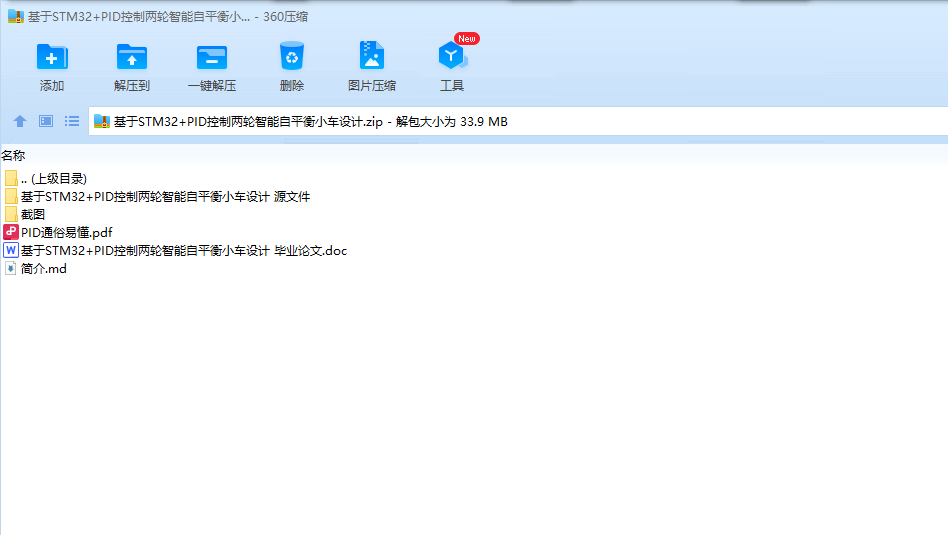Click the Word icon of 毕业论文.doc
This screenshot has width=948, height=535.
pyautogui.click(x=11, y=250)
